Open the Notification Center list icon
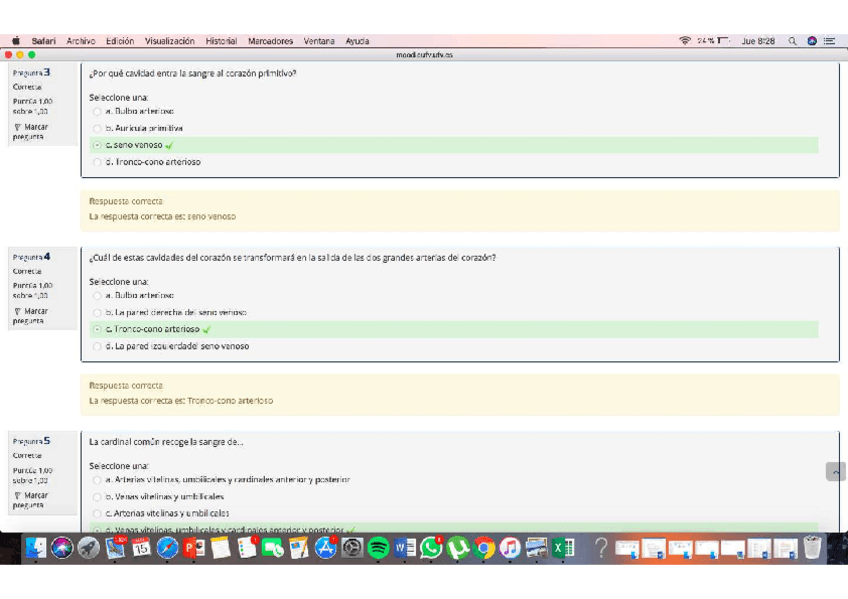 (829, 41)
